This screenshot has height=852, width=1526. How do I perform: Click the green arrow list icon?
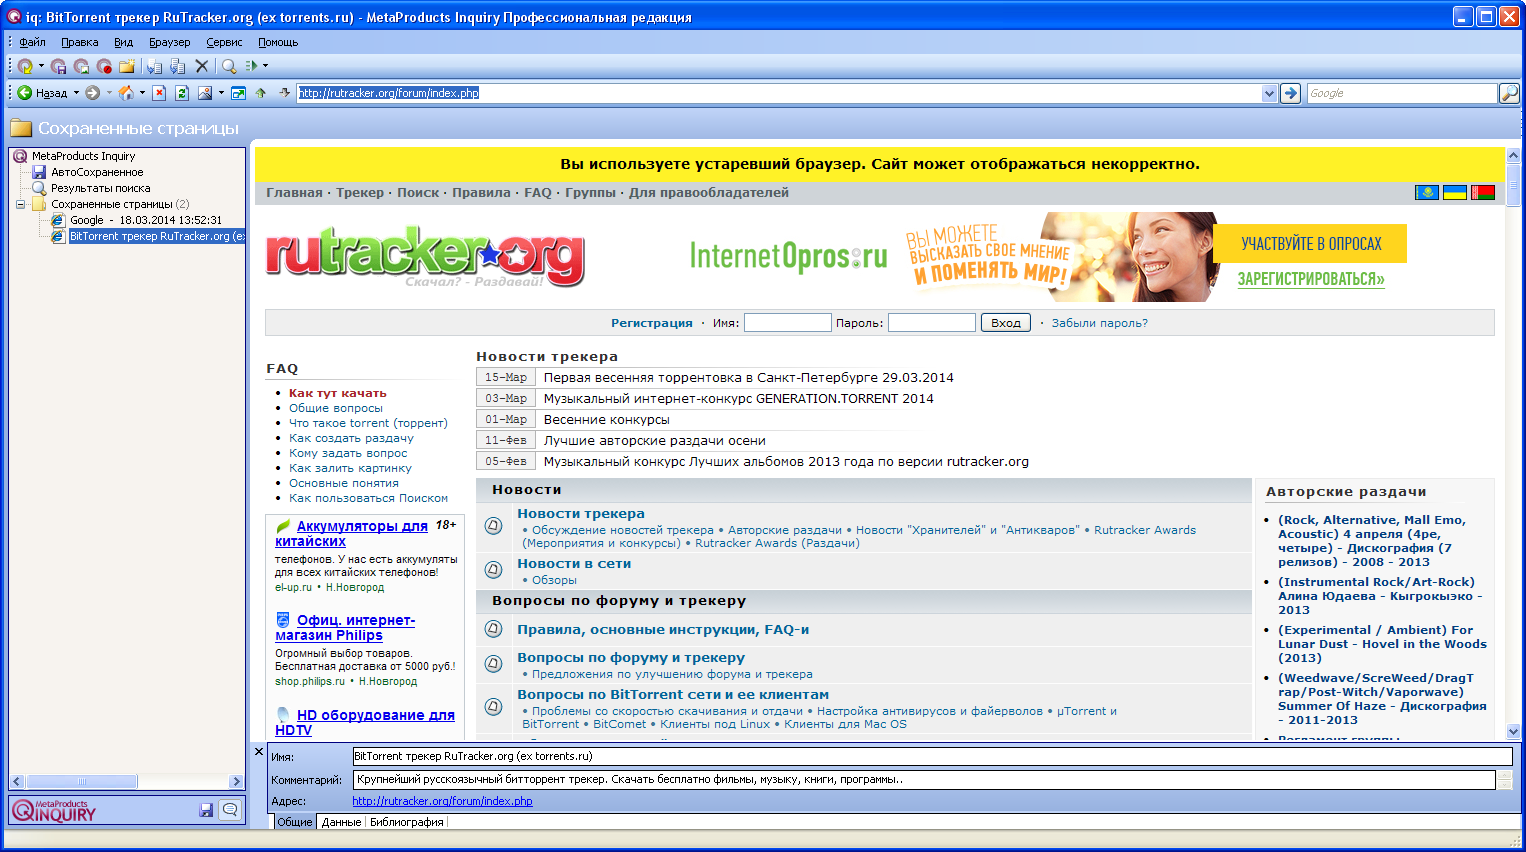click(252, 66)
